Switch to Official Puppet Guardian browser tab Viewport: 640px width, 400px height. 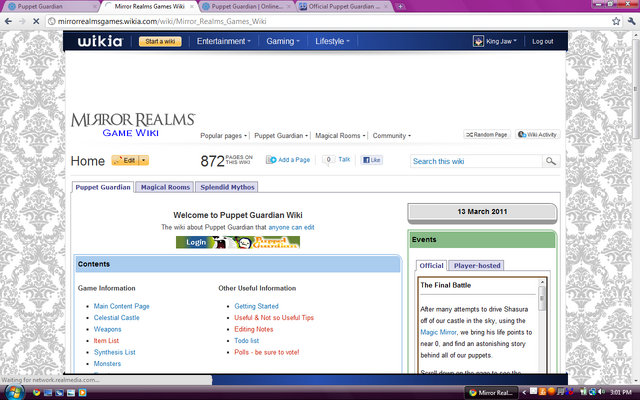(x=343, y=7)
